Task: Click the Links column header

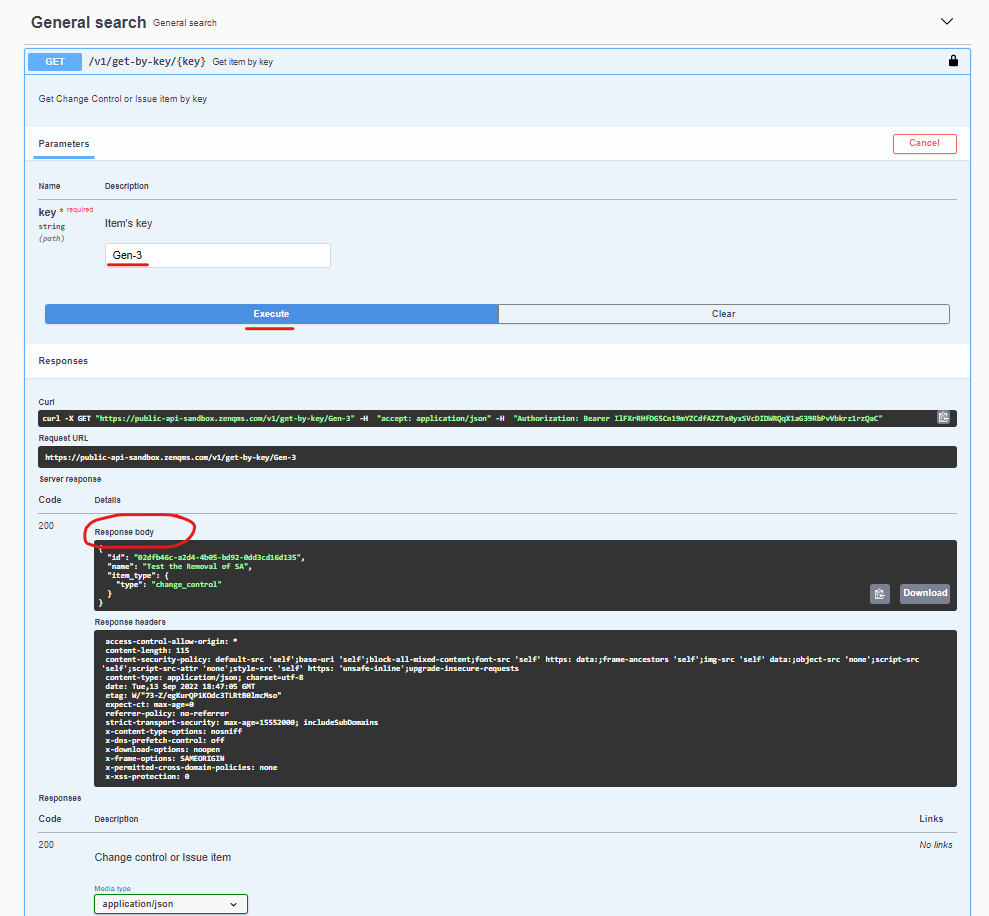Action: coord(931,819)
